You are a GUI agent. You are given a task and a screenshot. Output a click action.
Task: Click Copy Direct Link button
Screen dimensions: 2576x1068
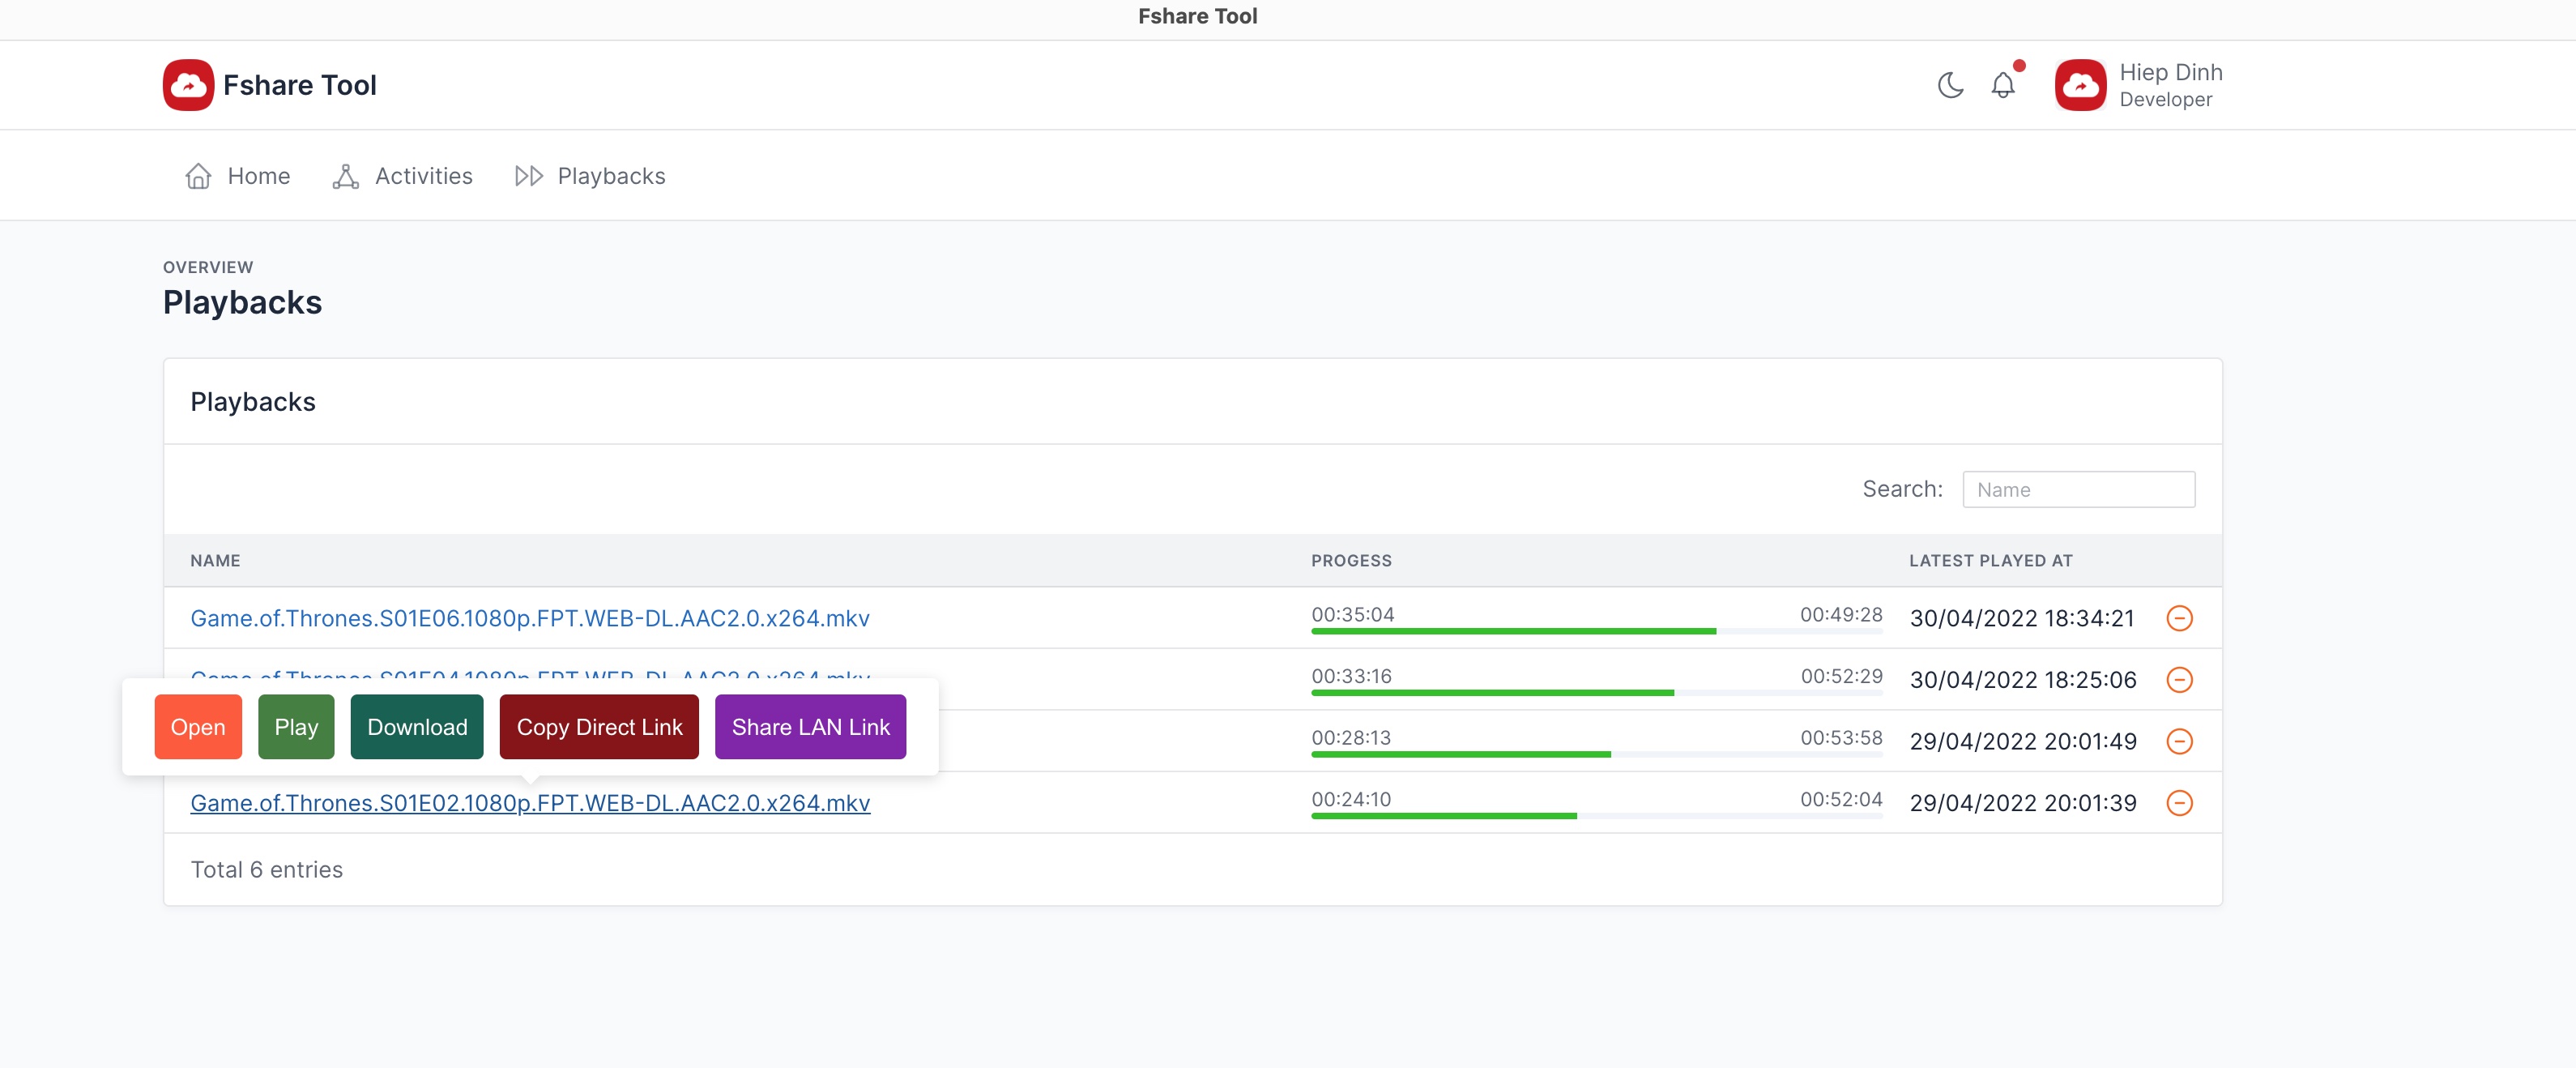pos(599,724)
